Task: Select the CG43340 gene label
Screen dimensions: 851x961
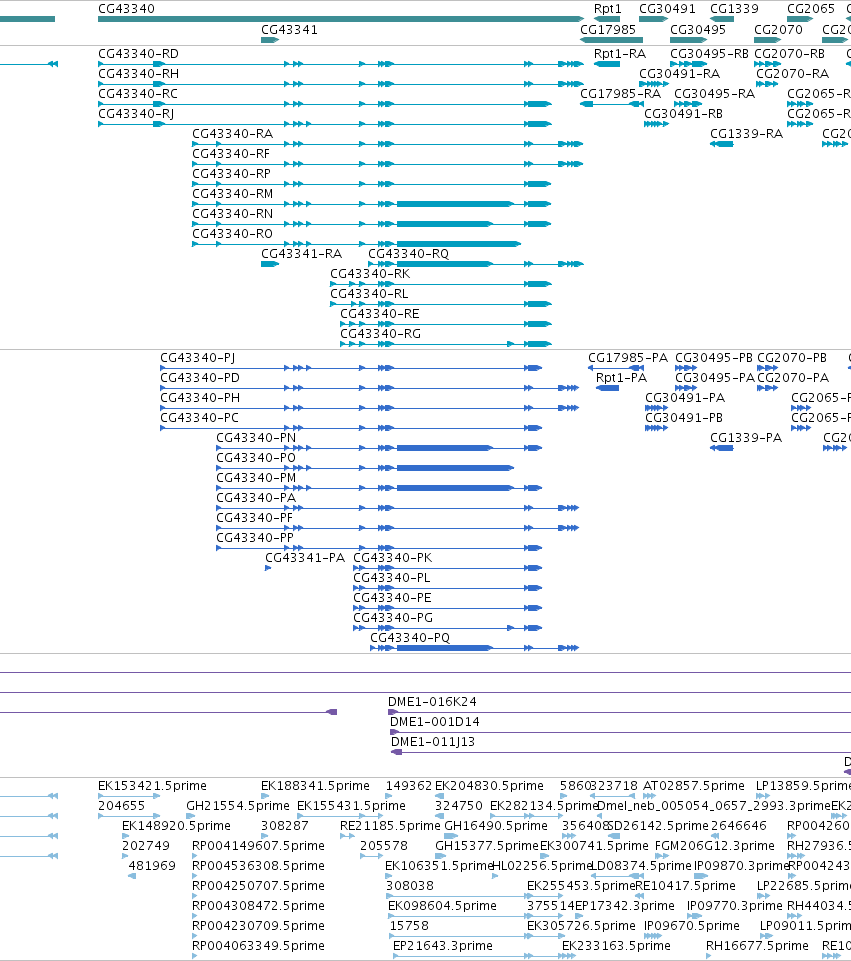Action: [126, 9]
